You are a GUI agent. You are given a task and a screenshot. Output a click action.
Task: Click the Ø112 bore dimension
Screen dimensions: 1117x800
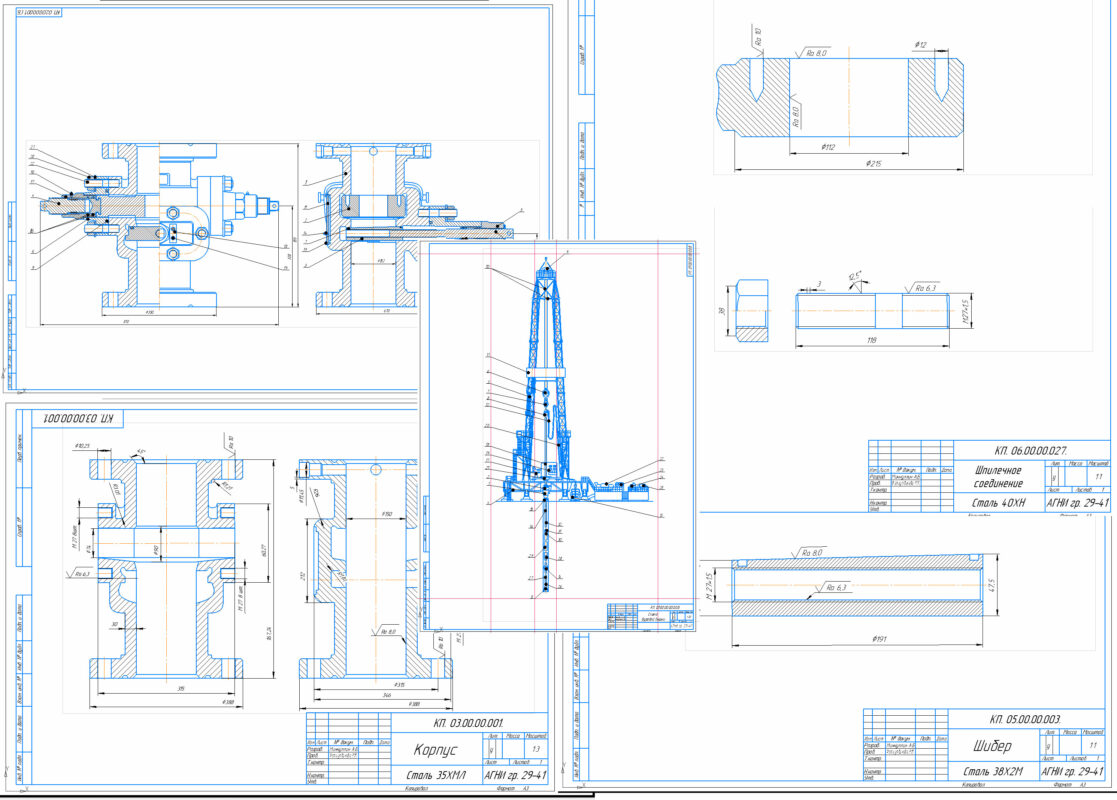pyautogui.click(x=827, y=147)
